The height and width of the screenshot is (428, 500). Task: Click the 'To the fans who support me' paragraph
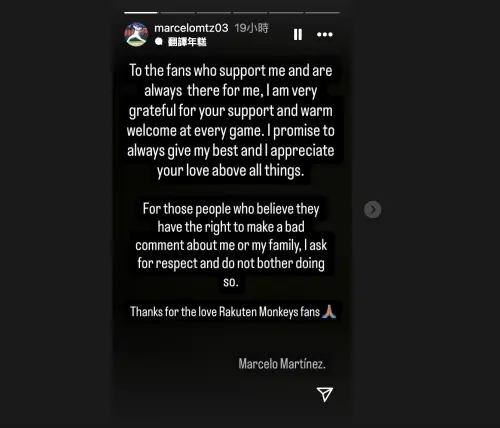tap(231, 121)
